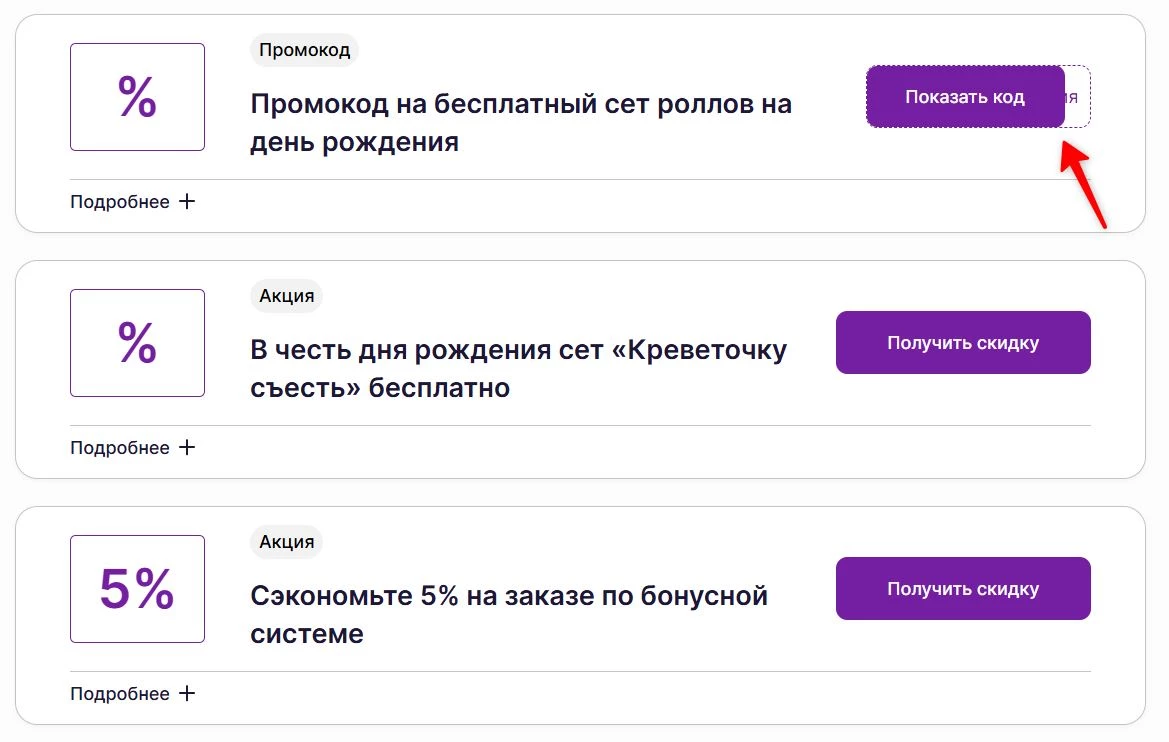This screenshot has width=1169, height=742.
Task: Click the dashed coupon area behind Показать код
Action: [x=1076, y=97]
